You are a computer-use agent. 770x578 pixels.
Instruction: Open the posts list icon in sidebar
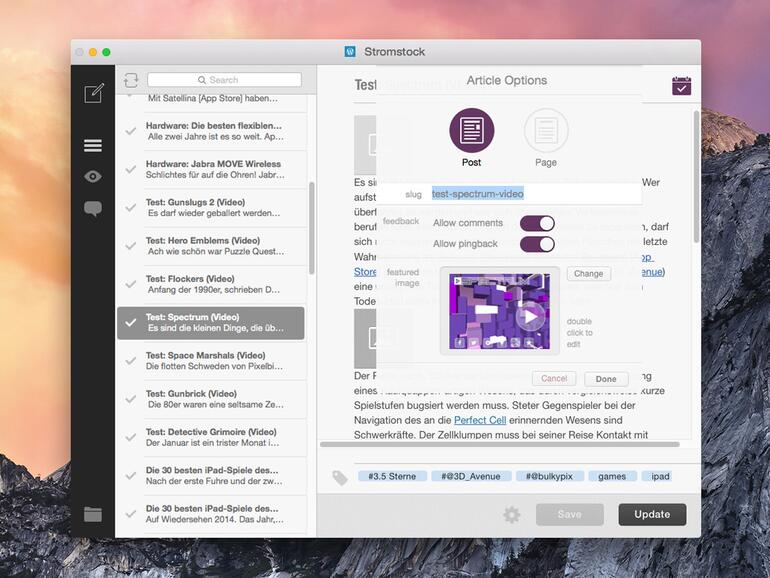pos(93,145)
